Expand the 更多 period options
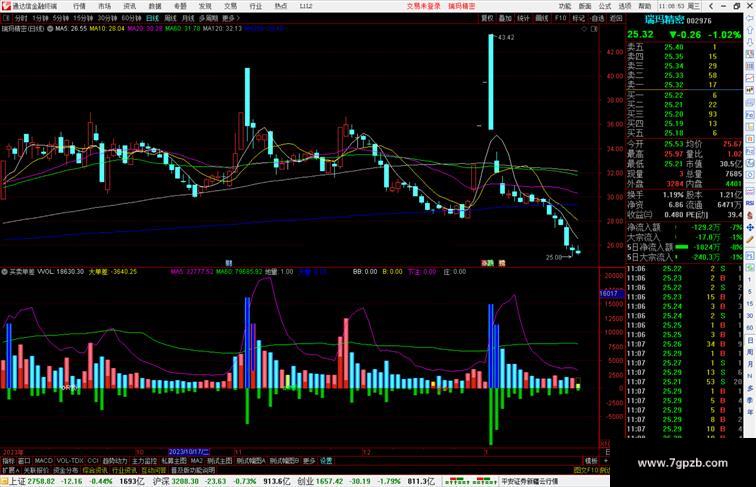 tap(230, 18)
